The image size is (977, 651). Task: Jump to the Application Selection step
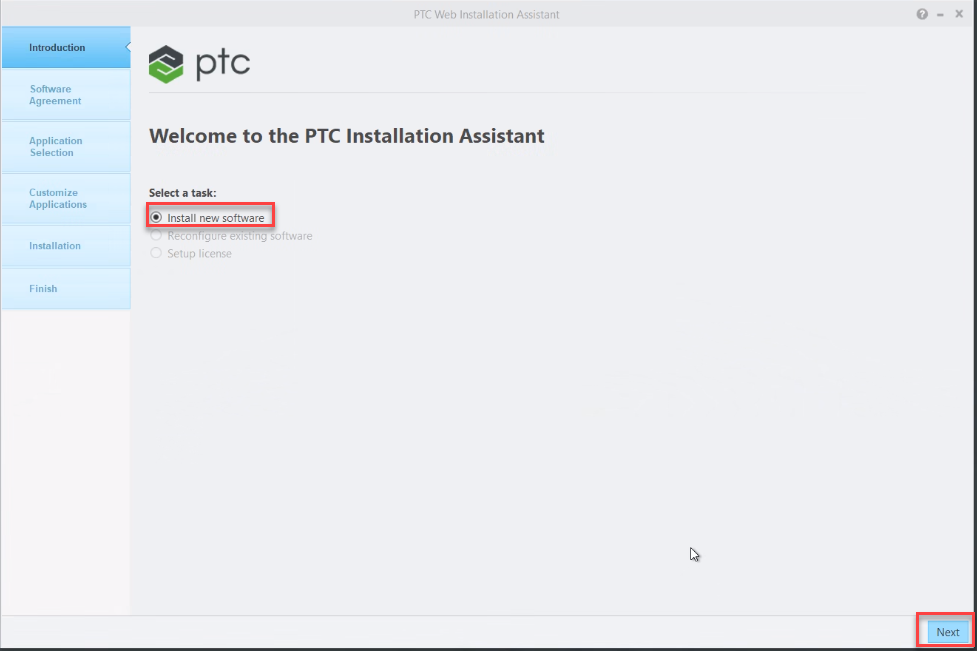pyautogui.click(x=65, y=146)
